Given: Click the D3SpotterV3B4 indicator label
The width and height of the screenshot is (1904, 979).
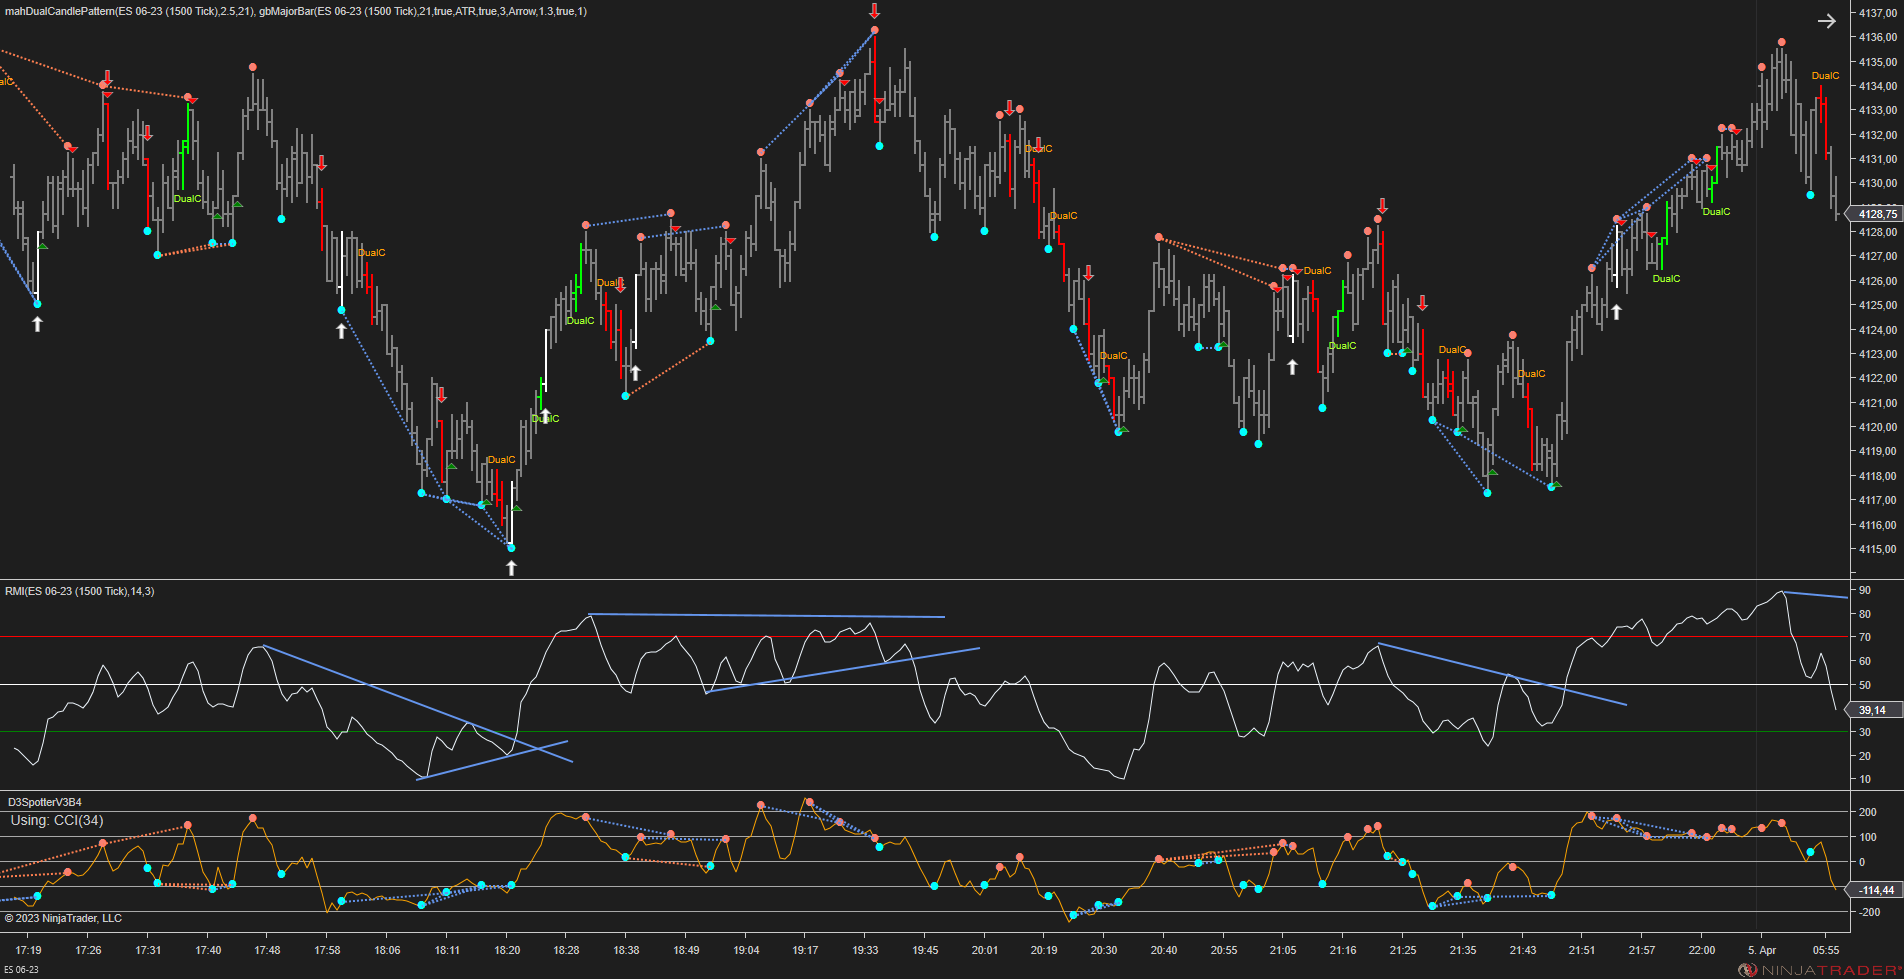Looking at the screenshot, I should click(45, 802).
